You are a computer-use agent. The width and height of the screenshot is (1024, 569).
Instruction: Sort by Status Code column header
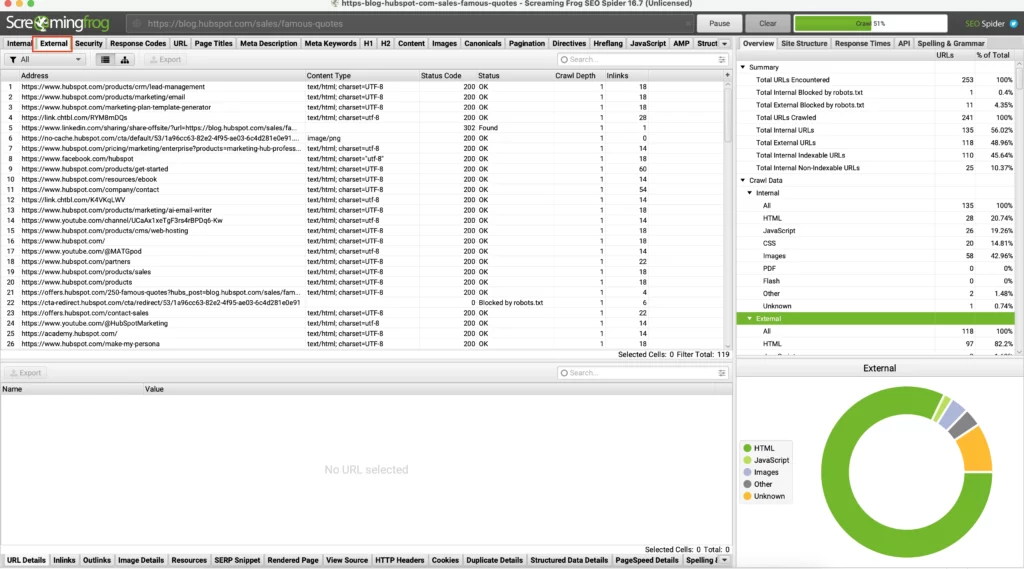[x=447, y=76]
